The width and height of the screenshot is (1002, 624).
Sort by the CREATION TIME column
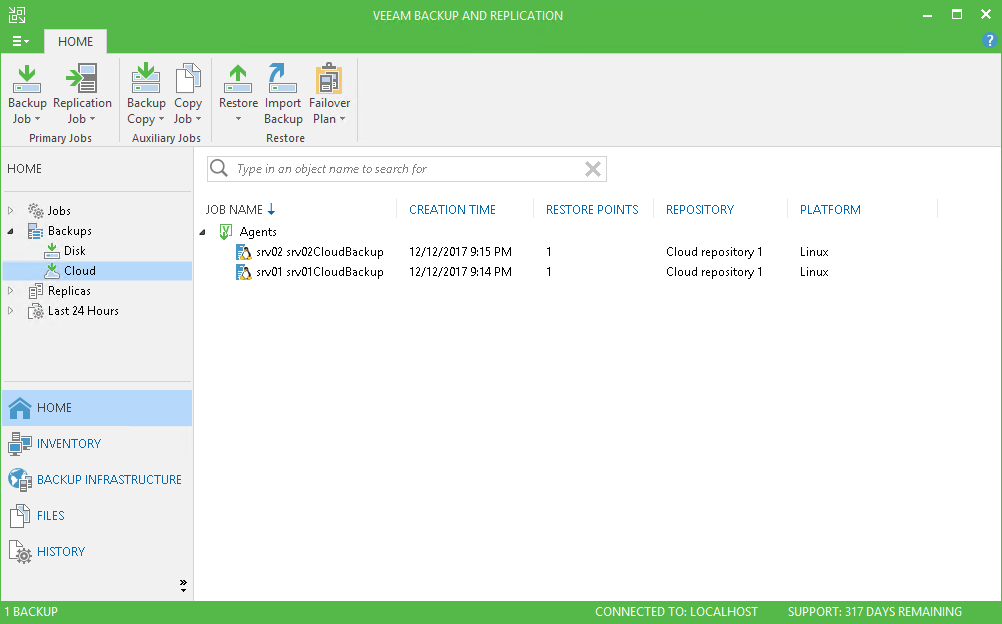click(452, 210)
